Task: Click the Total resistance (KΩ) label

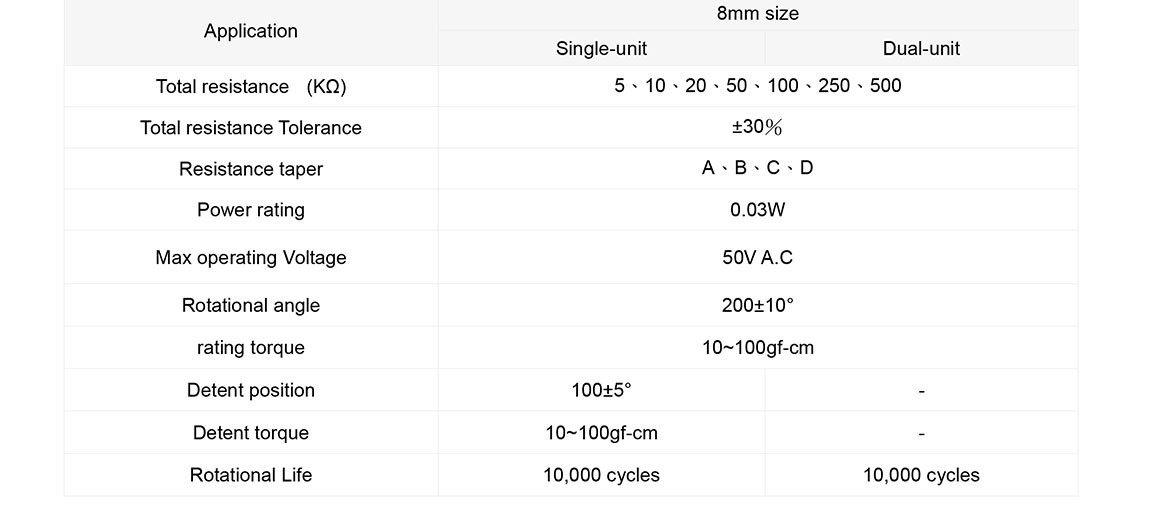Action: pyautogui.click(x=251, y=87)
